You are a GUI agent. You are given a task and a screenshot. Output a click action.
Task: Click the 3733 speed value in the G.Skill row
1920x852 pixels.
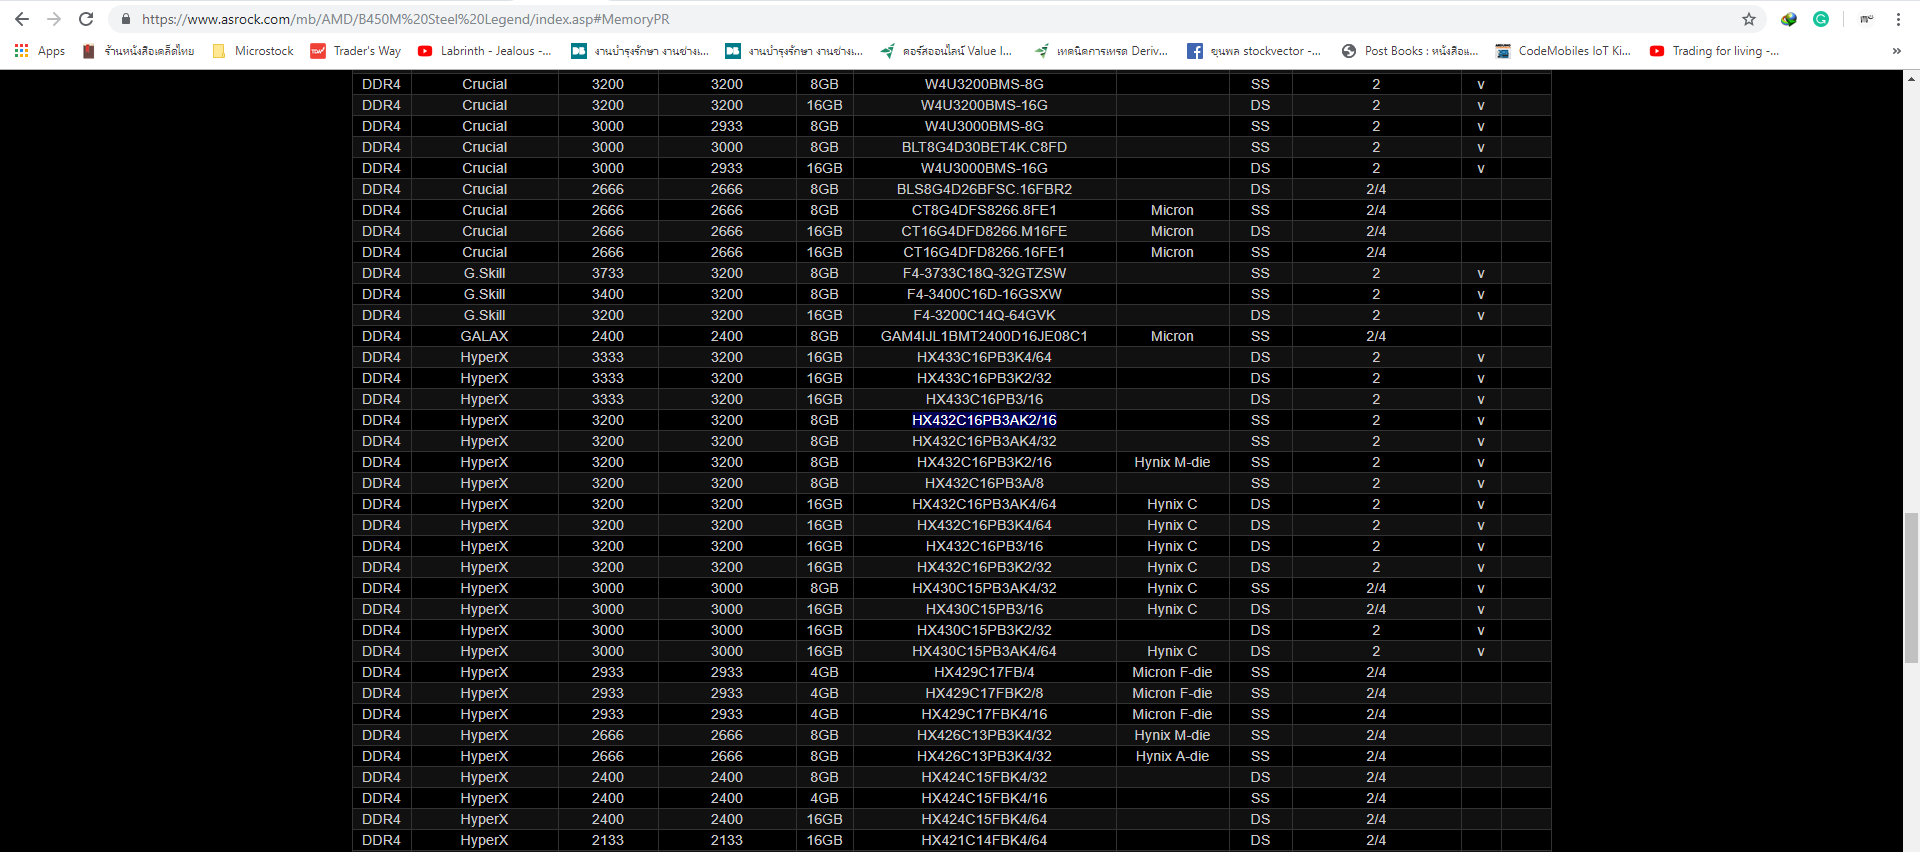607,273
